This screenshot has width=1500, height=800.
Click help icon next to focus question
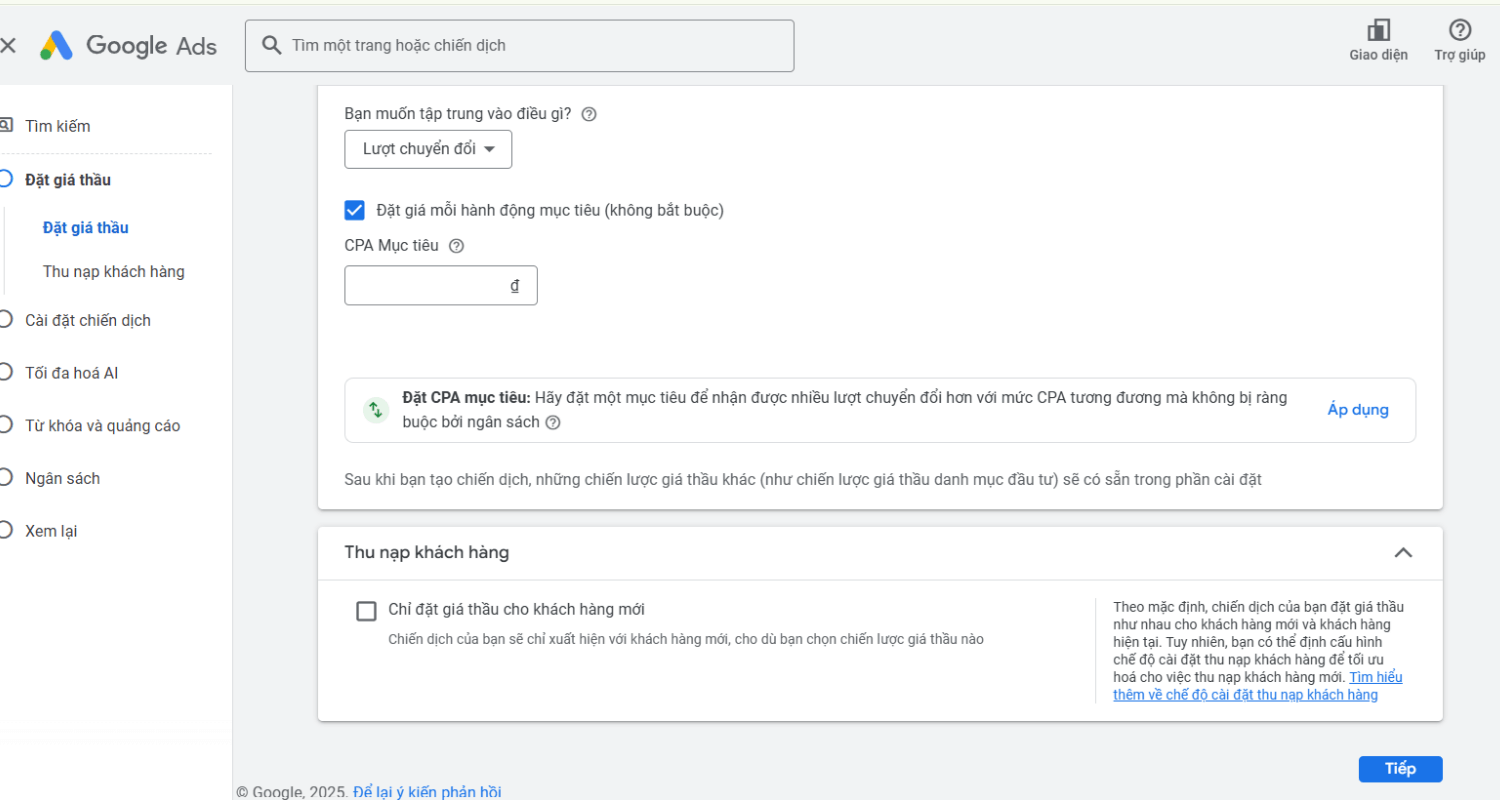(589, 114)
